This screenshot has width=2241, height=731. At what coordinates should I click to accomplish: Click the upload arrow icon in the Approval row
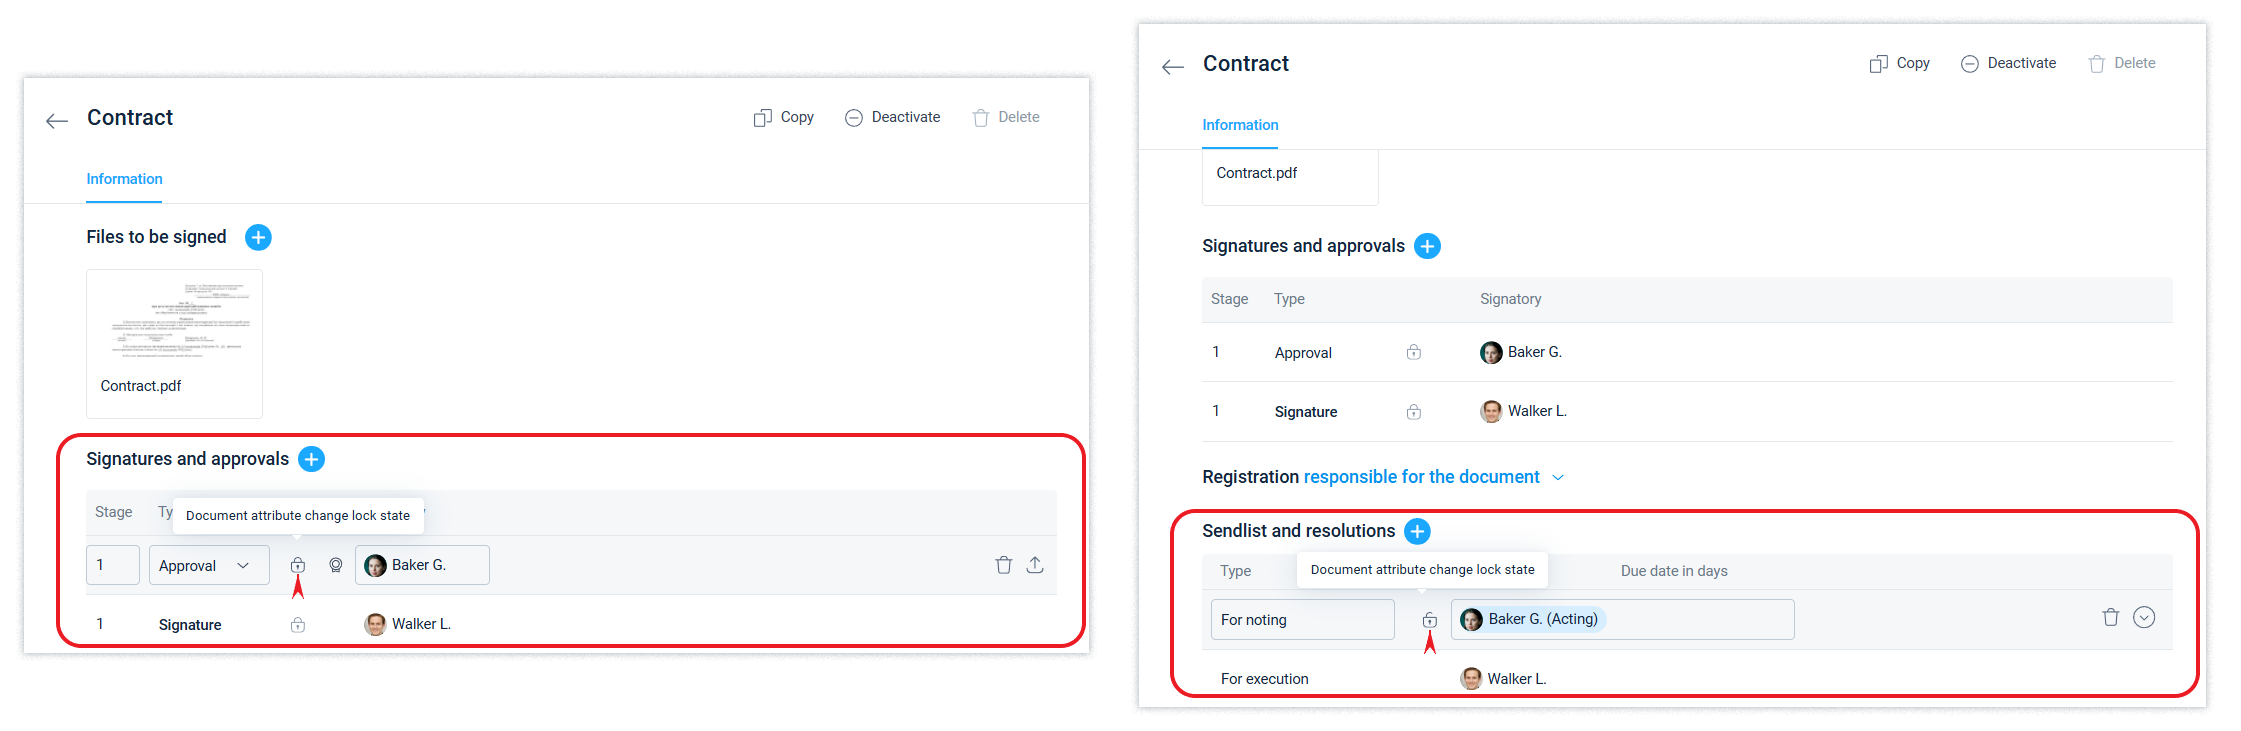[x=1035, y=565]
